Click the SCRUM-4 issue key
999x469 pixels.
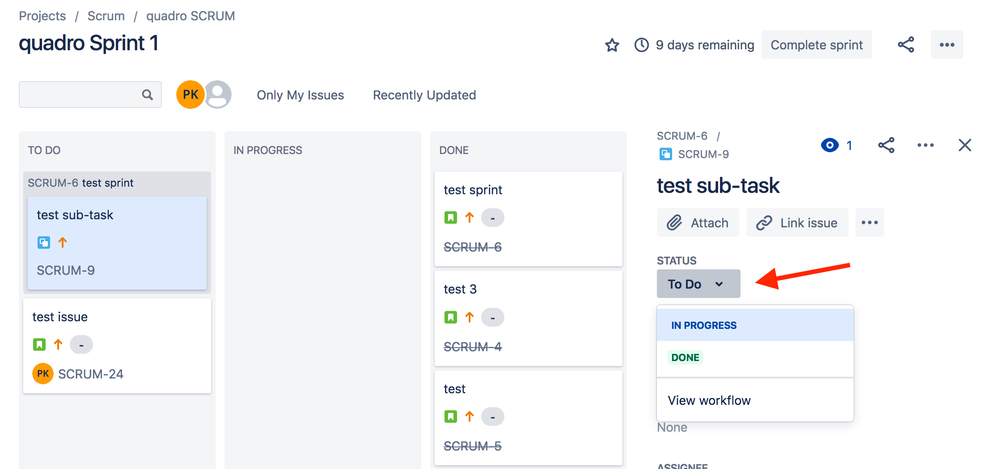click(x=473, y=347)
